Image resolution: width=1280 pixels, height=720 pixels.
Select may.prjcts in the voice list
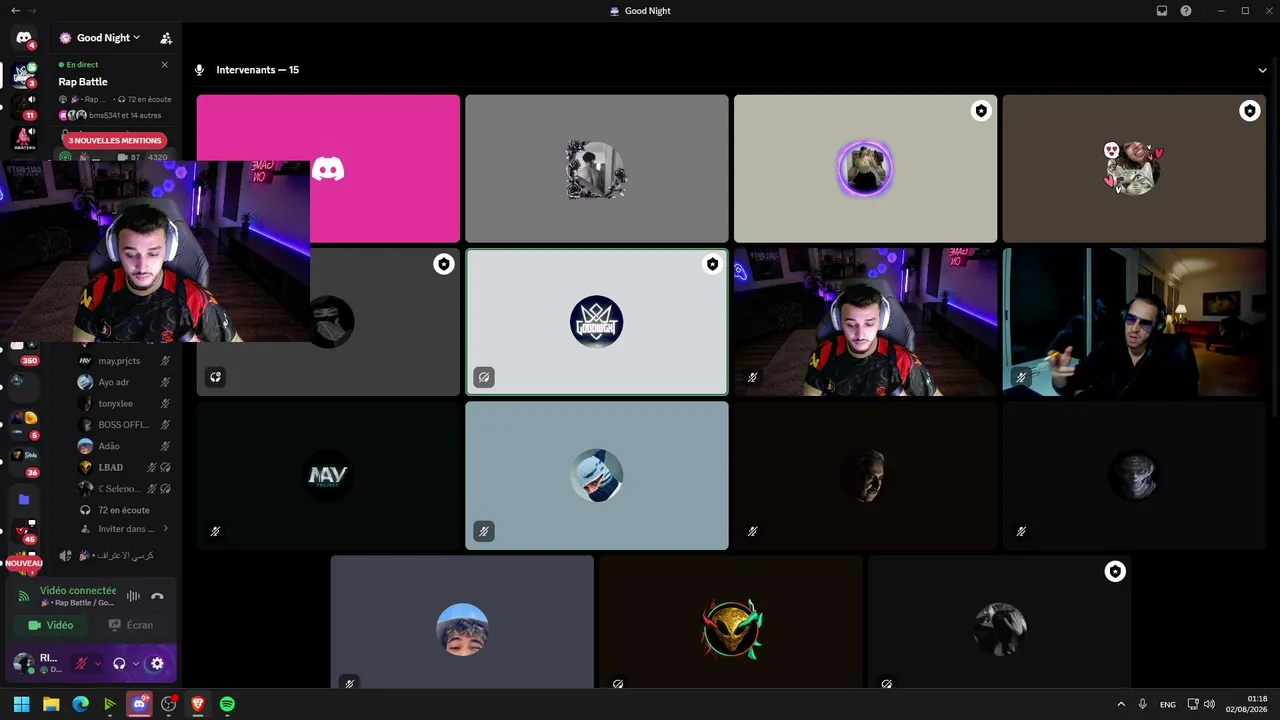coord(124,361)
